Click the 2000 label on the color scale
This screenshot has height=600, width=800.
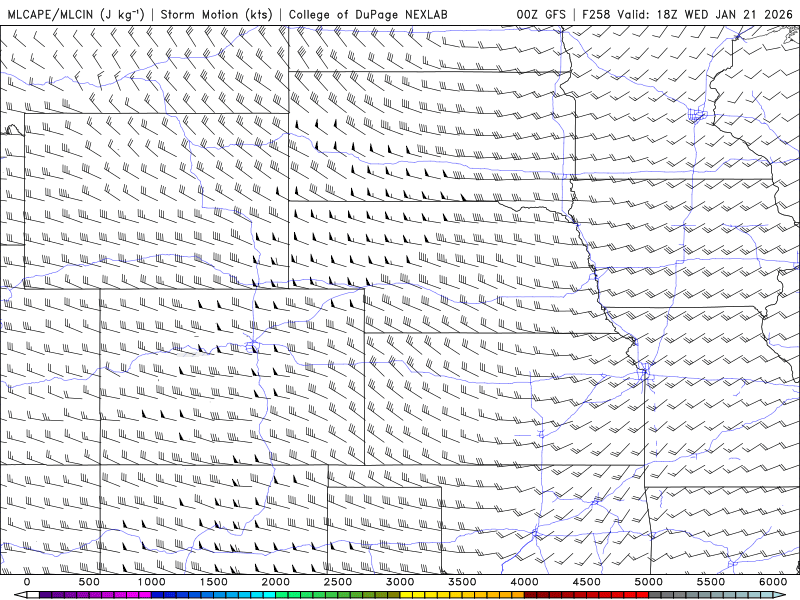click(276, 582)
